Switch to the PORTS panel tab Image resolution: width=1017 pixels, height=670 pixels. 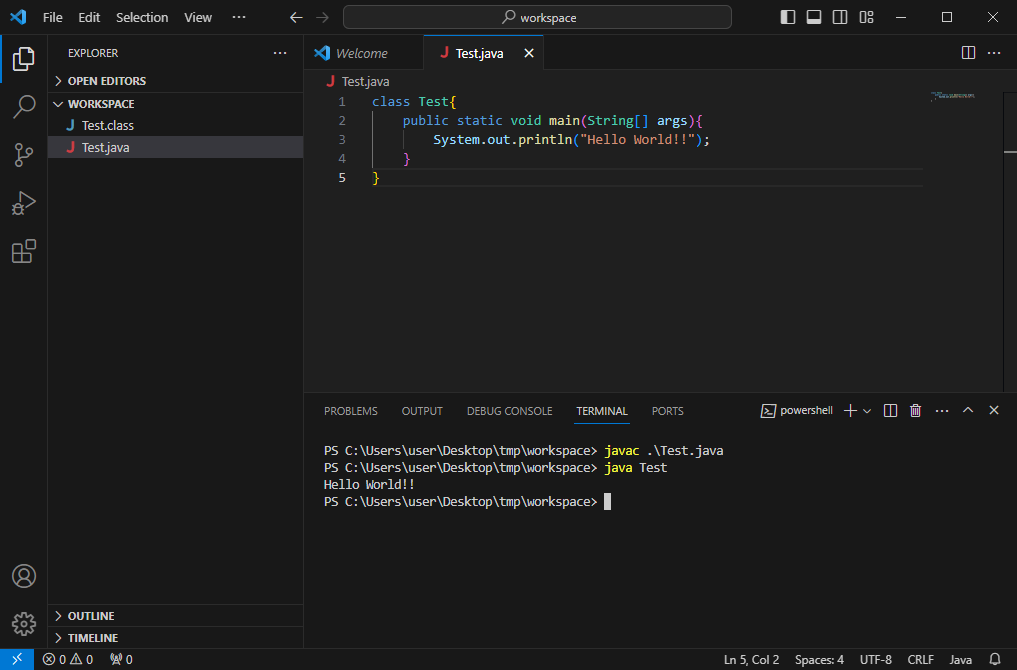(x=667, y=411)
